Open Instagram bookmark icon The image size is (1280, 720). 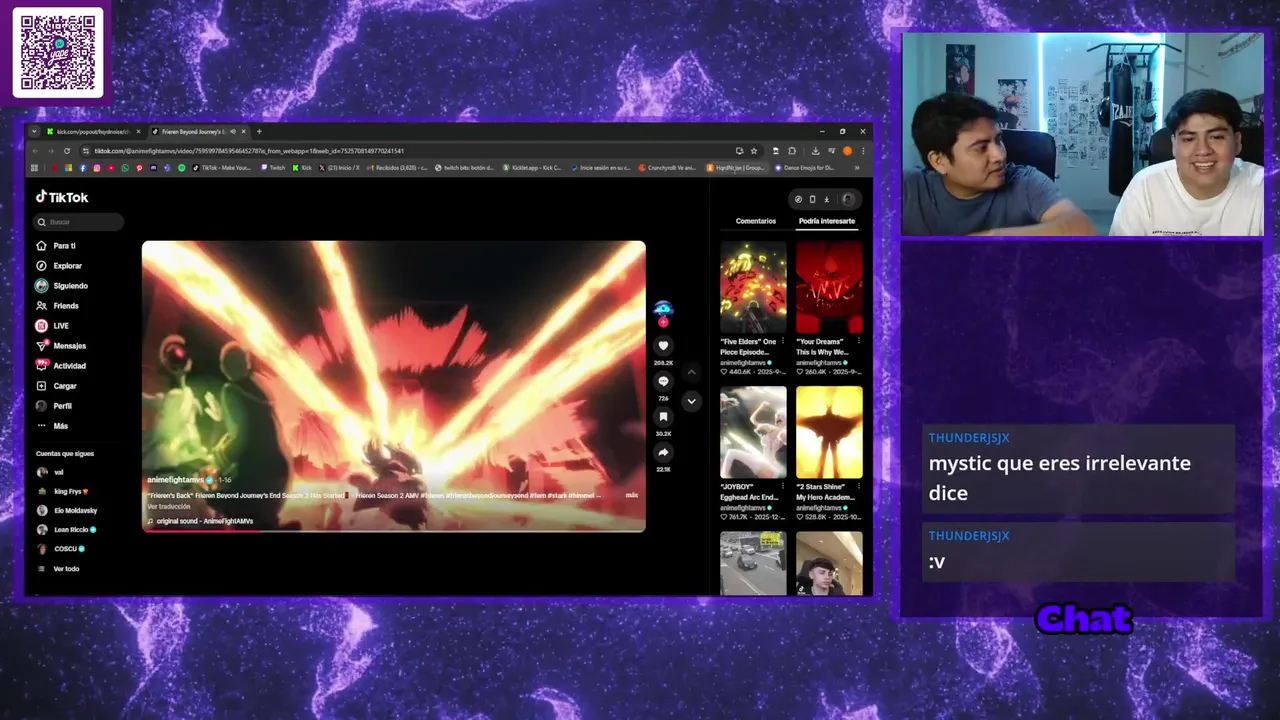[x=97, y=168]
